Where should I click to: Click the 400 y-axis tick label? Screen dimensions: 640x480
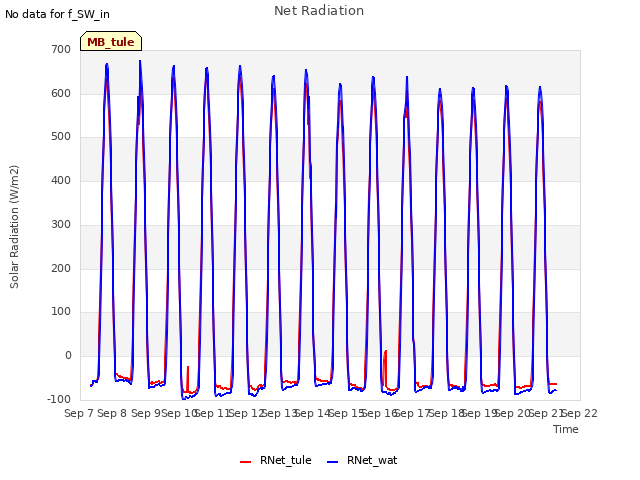61,180
